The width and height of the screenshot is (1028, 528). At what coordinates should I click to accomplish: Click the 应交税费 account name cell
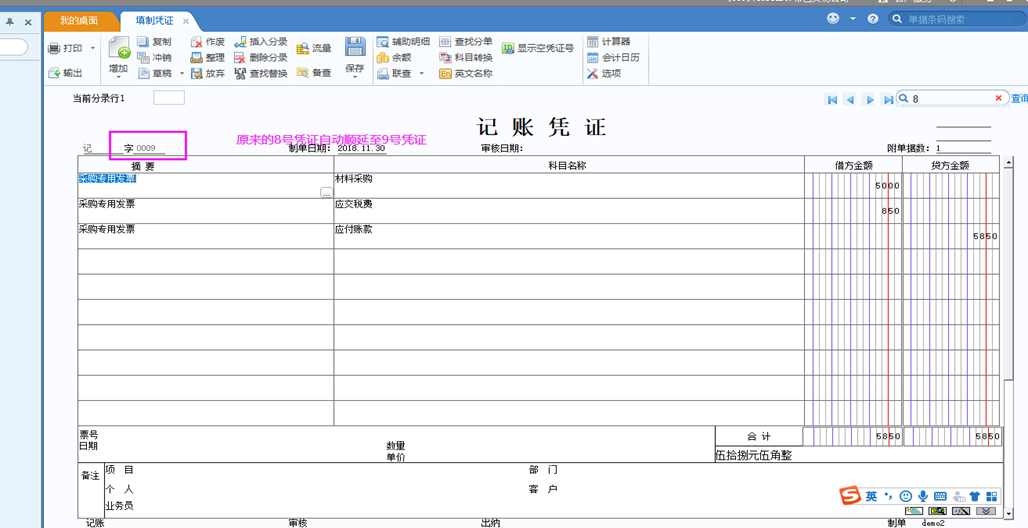569,211
